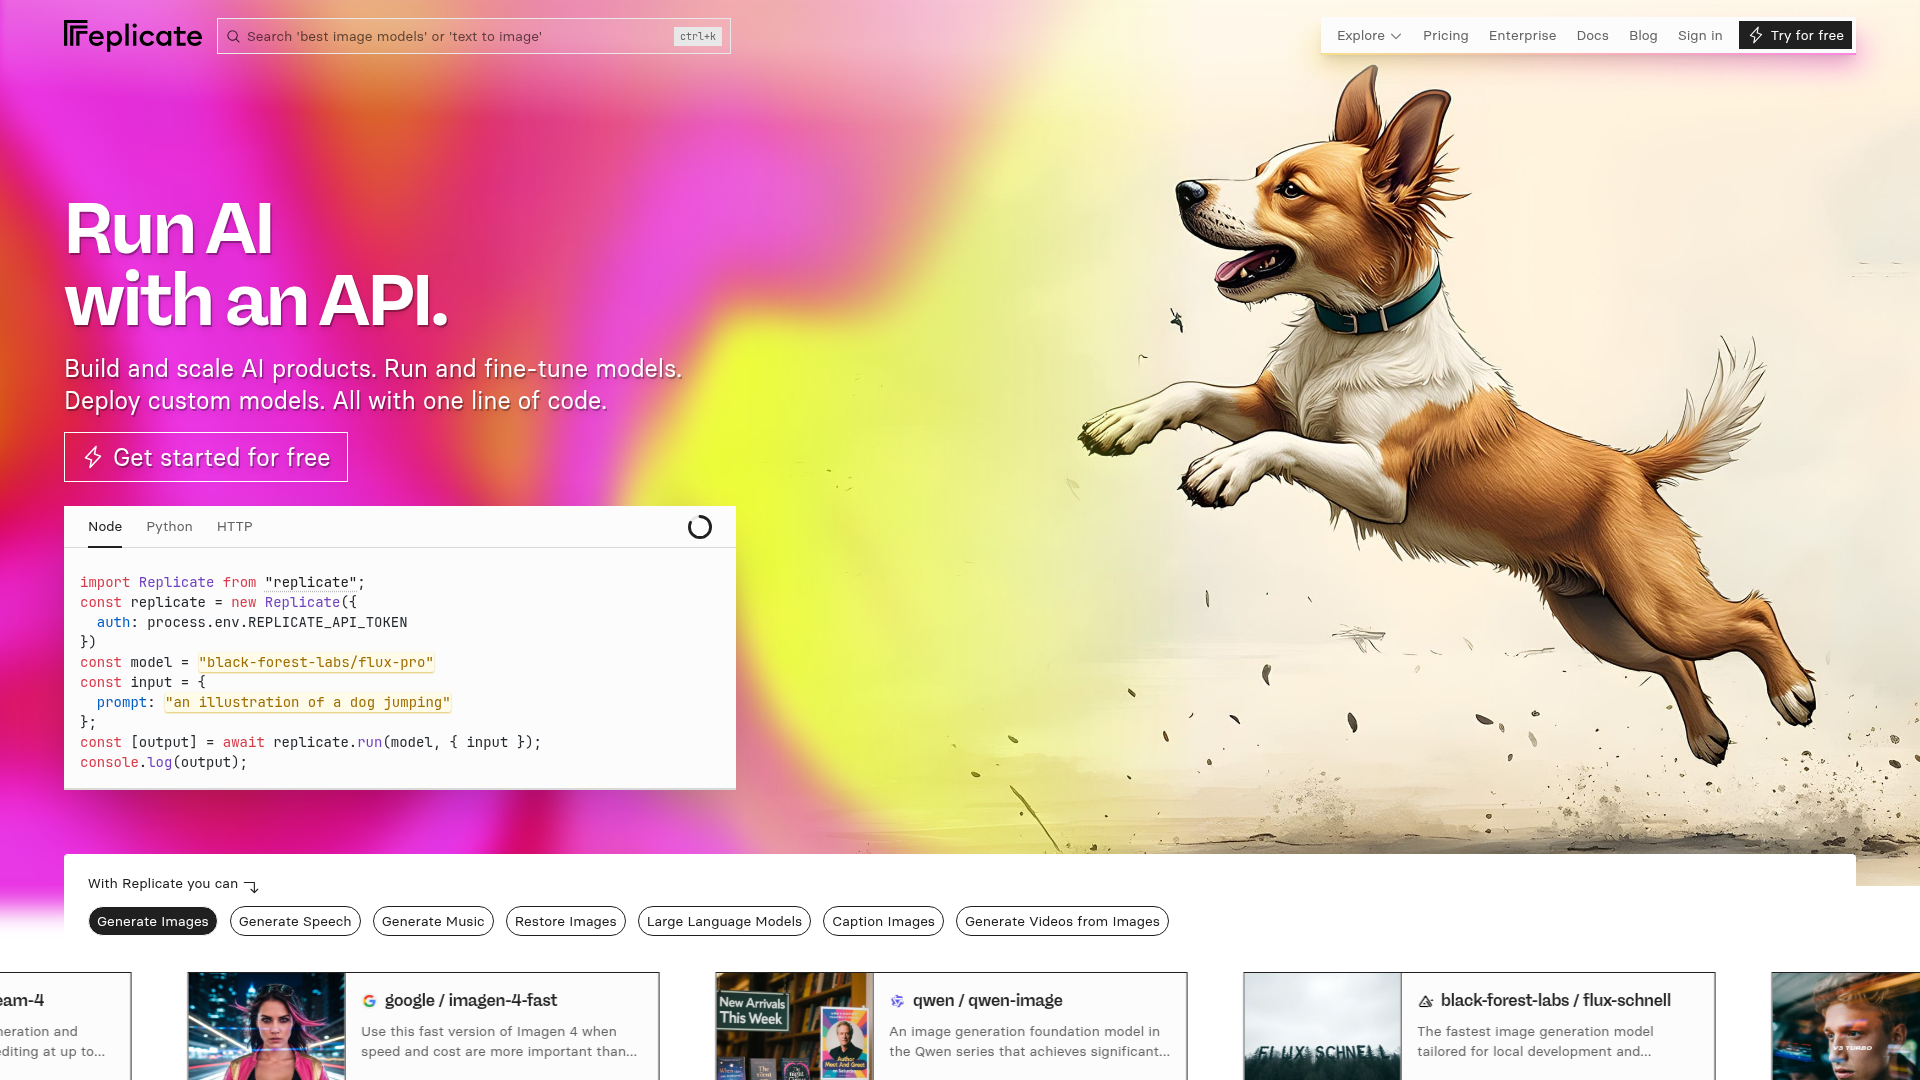
Task: Switch to the HTTP code tab
Action: point(234,527)
